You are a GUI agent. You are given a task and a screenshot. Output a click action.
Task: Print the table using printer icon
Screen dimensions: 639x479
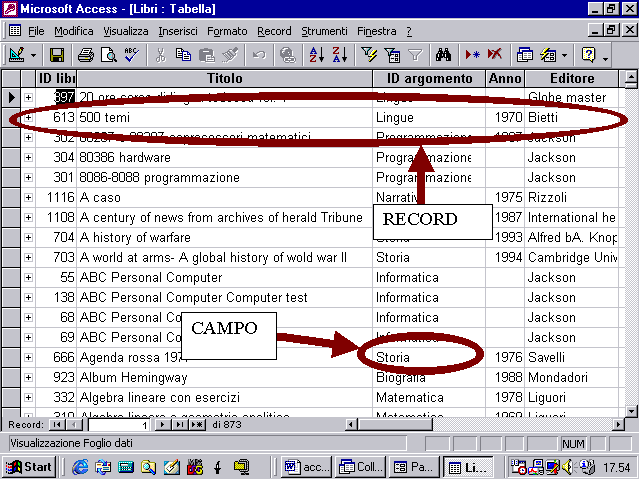tap(86, 55)
